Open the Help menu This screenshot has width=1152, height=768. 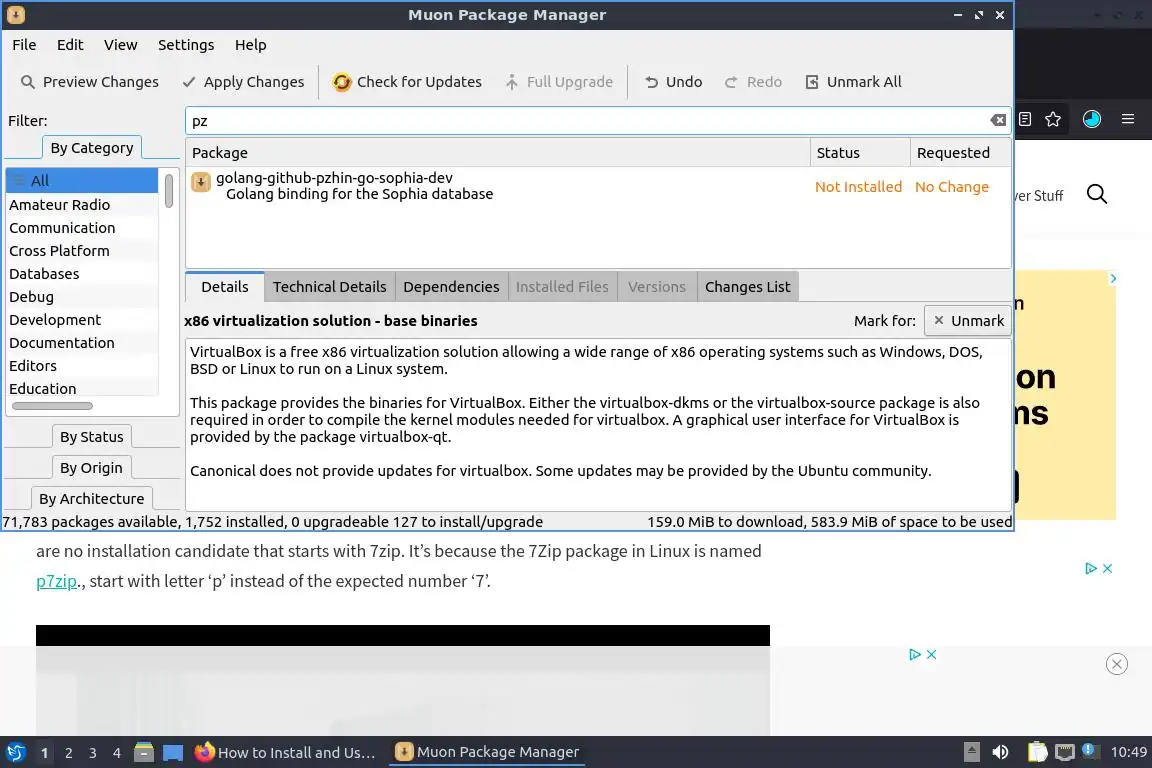pyautogui.click(x=251, y=45)
